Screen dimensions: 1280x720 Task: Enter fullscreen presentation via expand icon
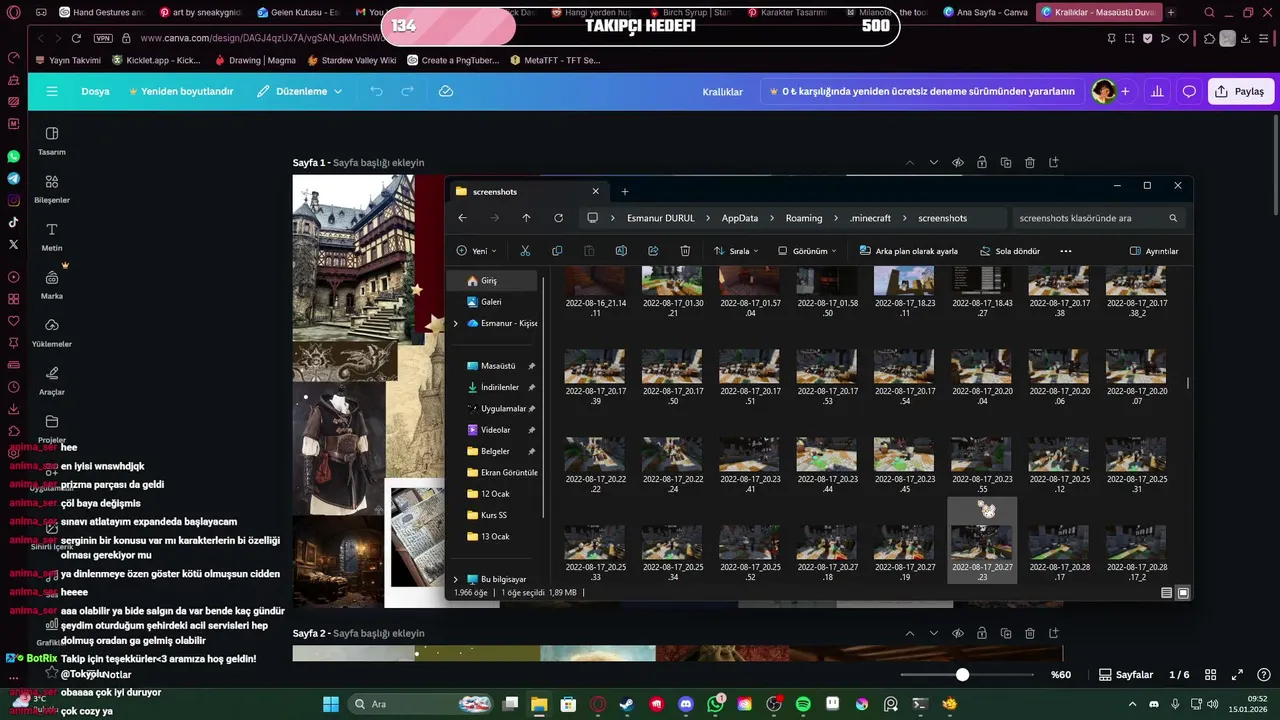pyautogui.click(x=1237, y=675)
